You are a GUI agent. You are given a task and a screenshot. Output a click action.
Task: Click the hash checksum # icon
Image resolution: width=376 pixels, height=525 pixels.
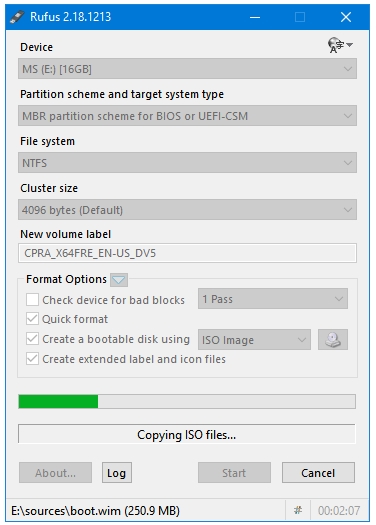tap(298, 510)
